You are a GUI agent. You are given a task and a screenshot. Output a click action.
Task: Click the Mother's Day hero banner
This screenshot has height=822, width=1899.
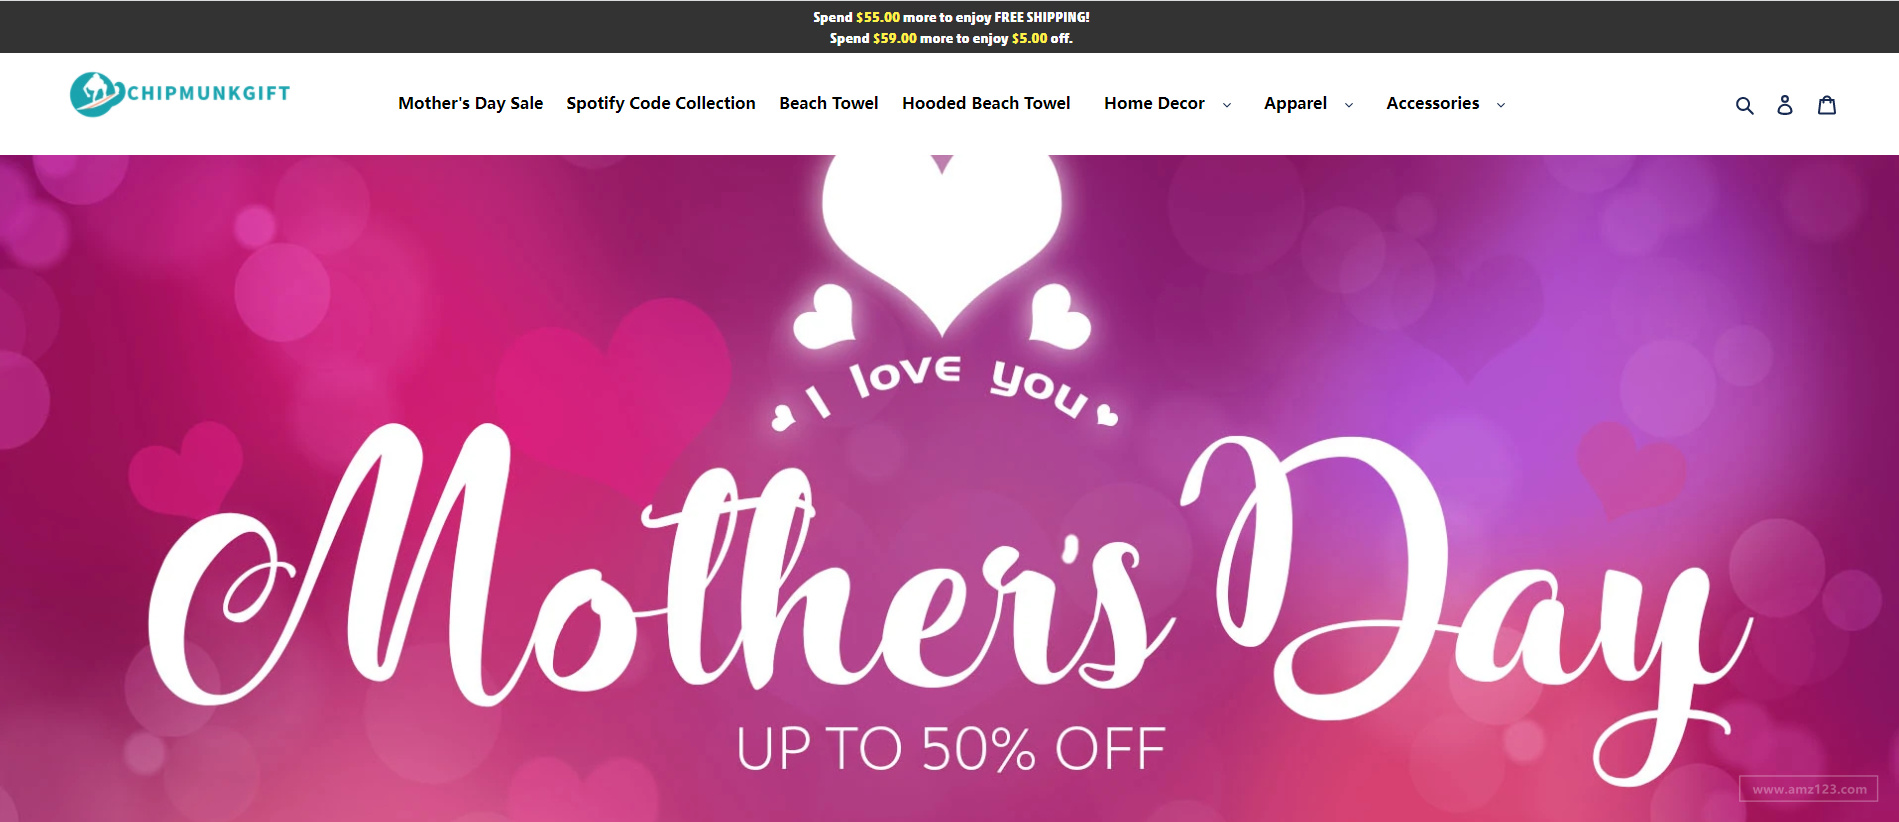pos(949,488)
